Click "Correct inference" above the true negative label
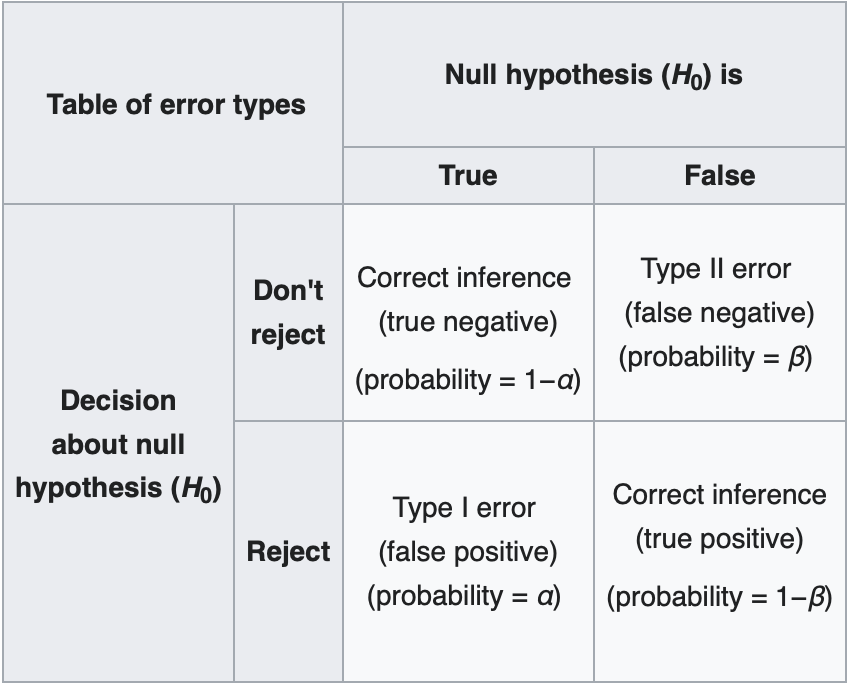Viewport: 848px width, 684px height. (x=464, y=278)
